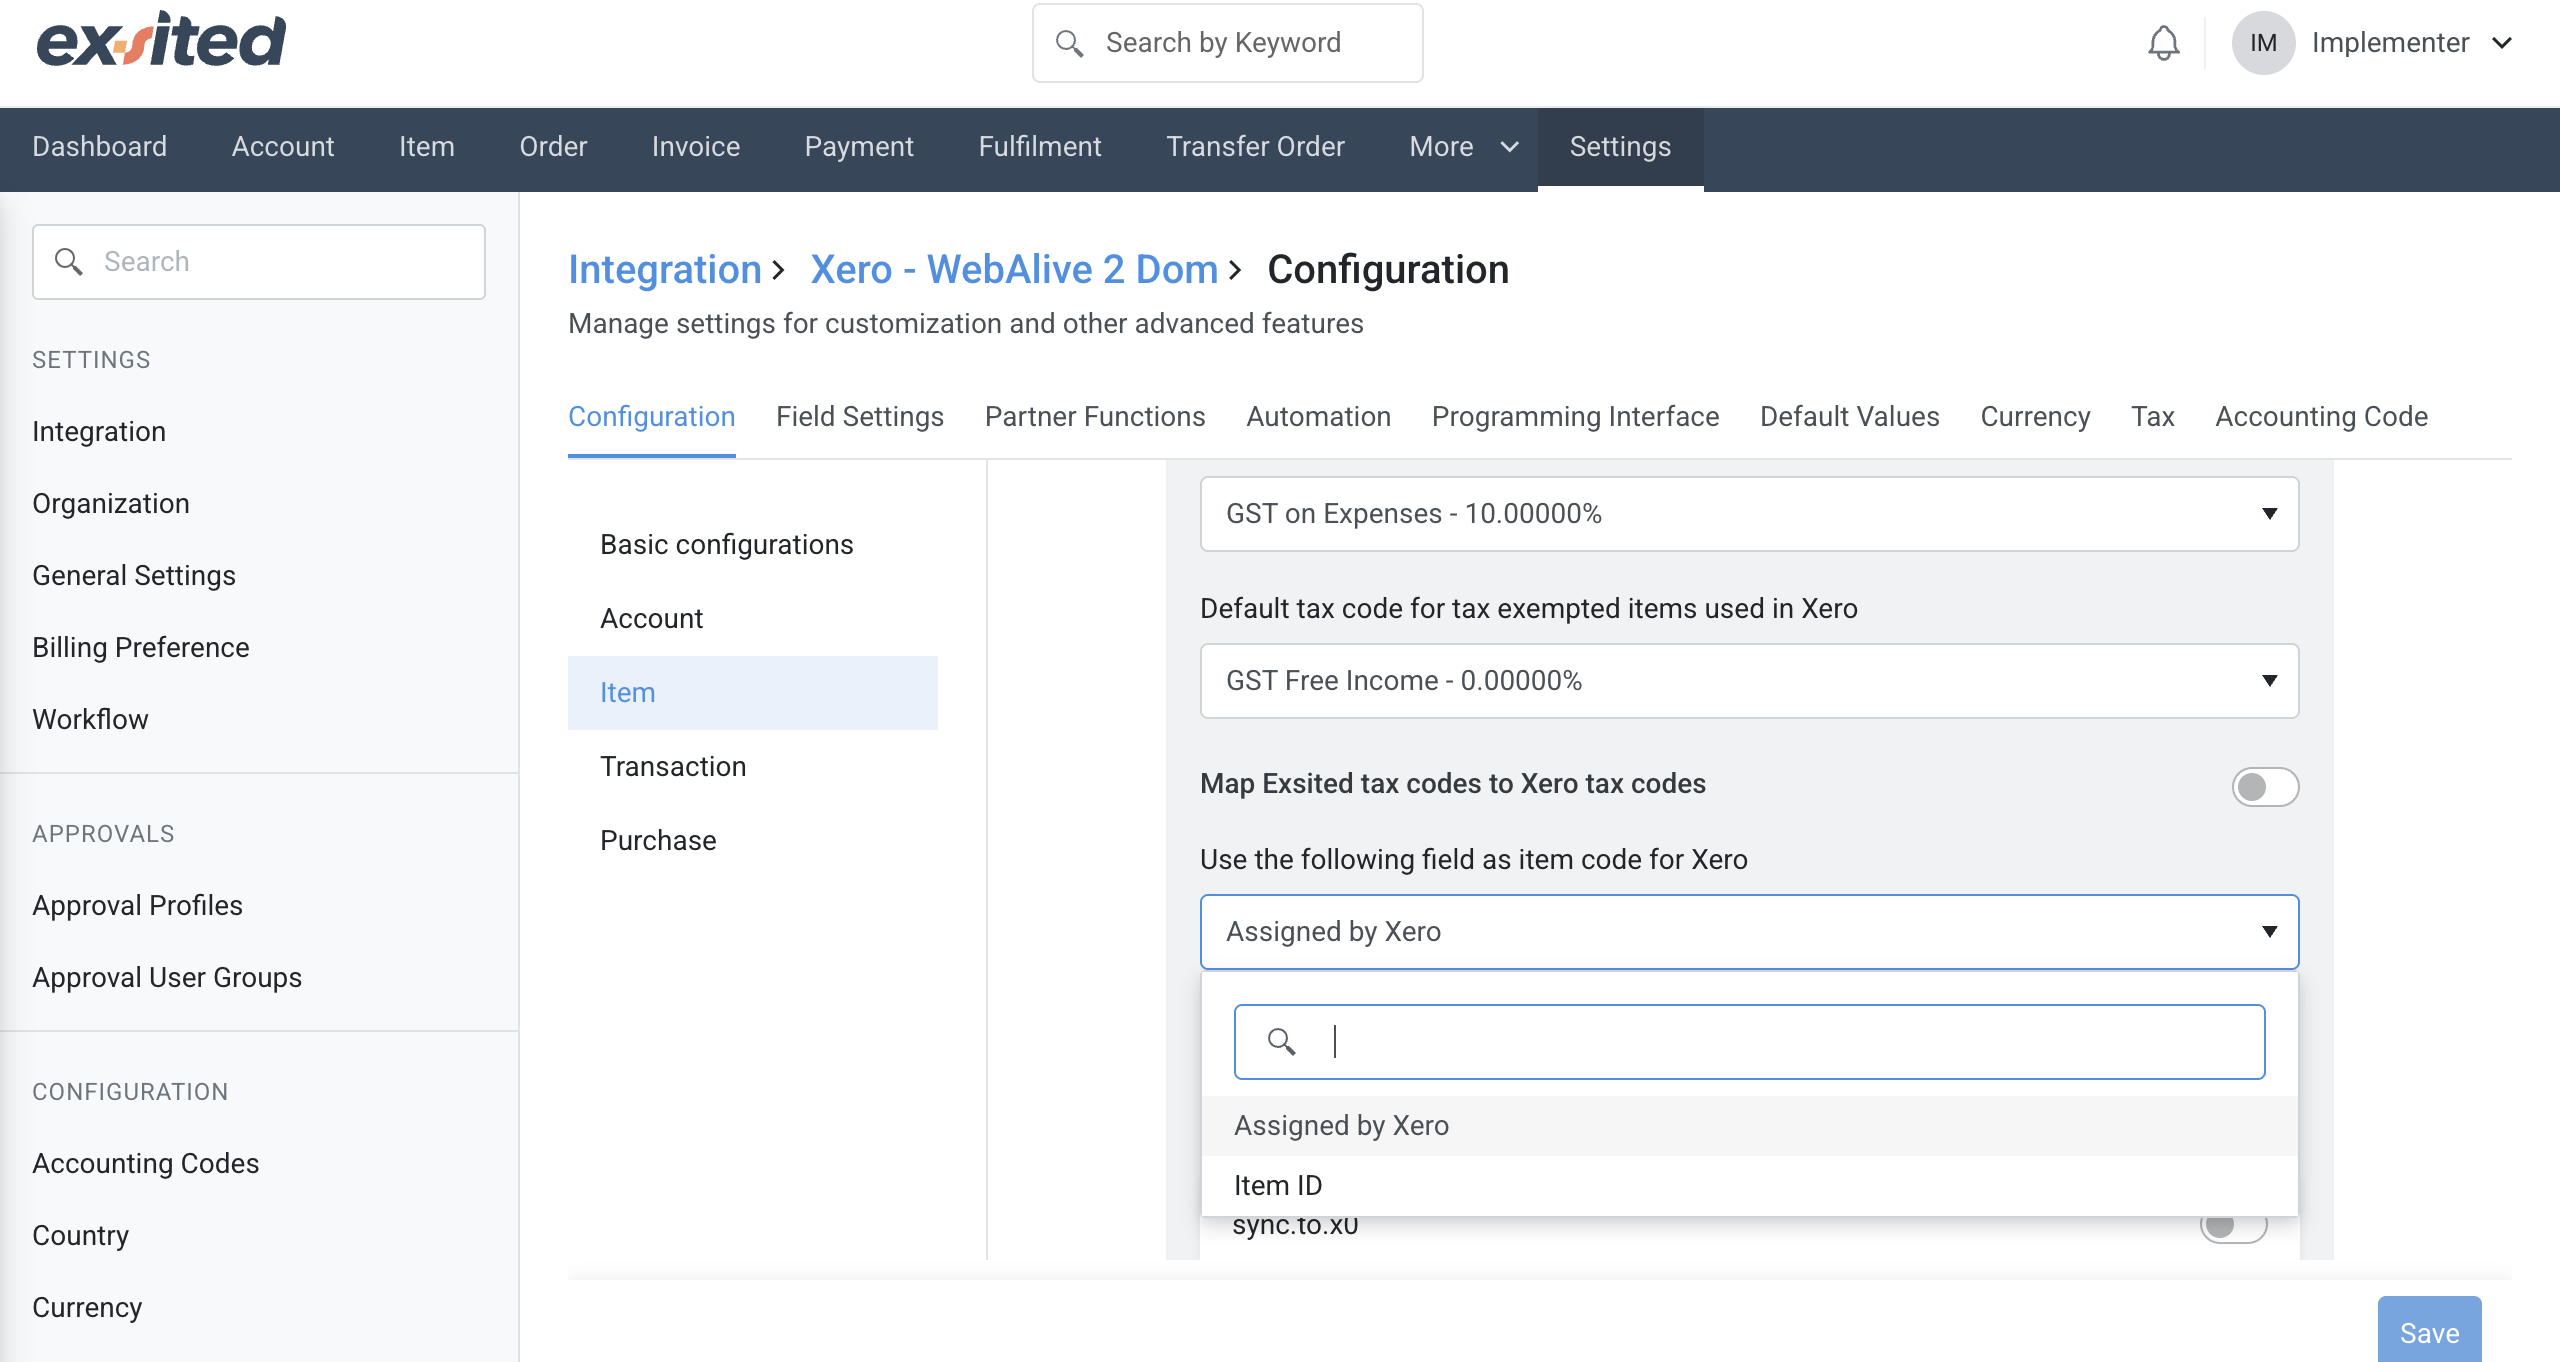2560x1362 pixels.
Task: Click the sidebar search magnifier icon
Action: 68,262
